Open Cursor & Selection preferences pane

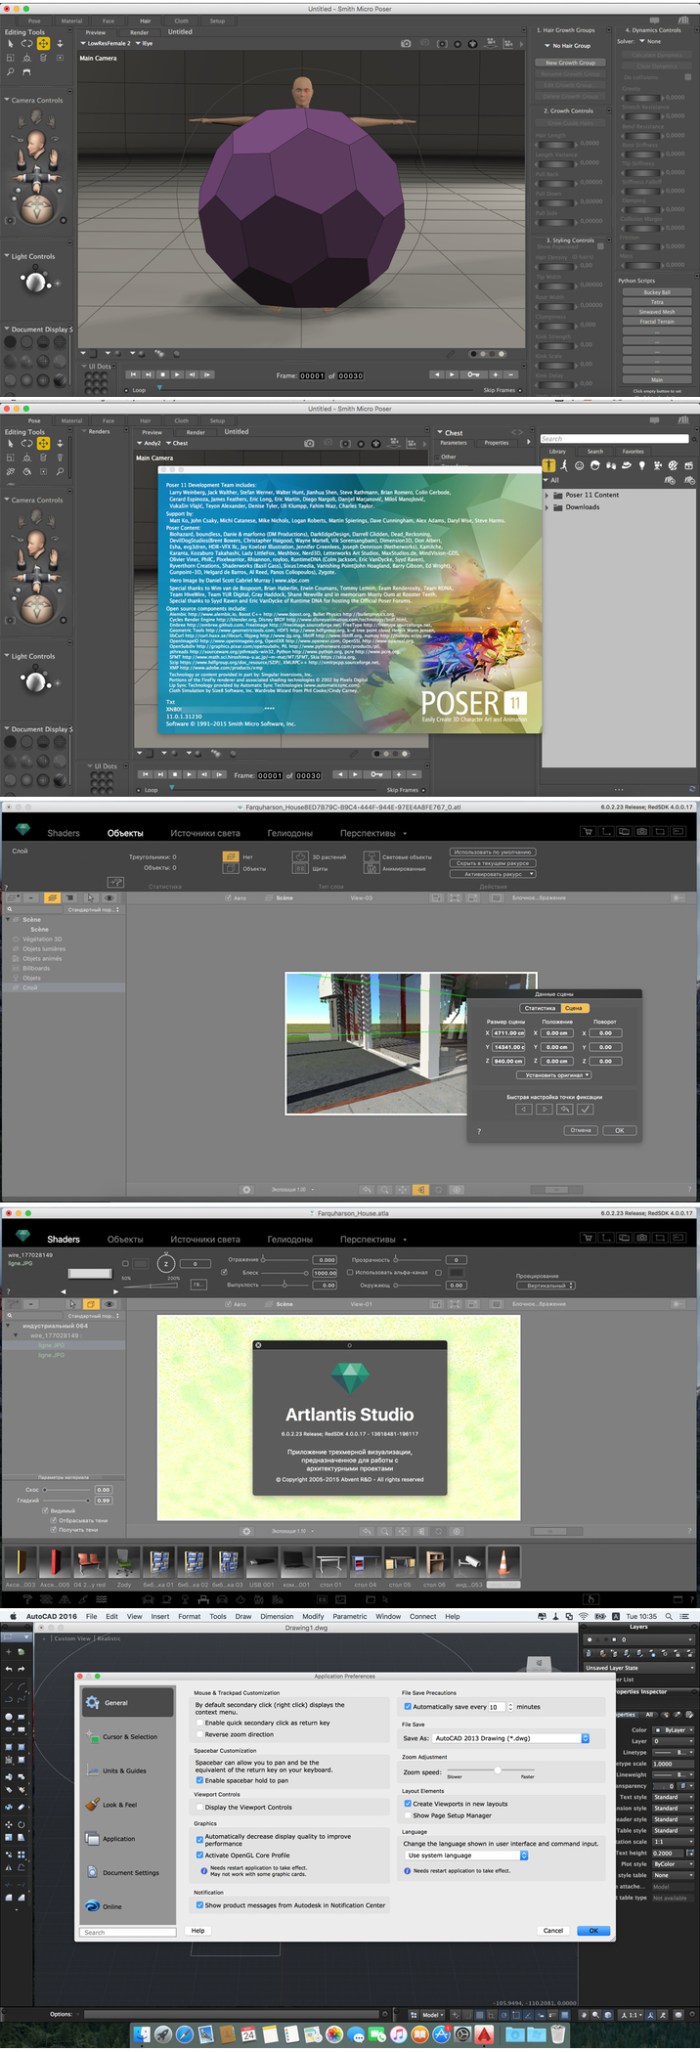(x=127, y=1736)
